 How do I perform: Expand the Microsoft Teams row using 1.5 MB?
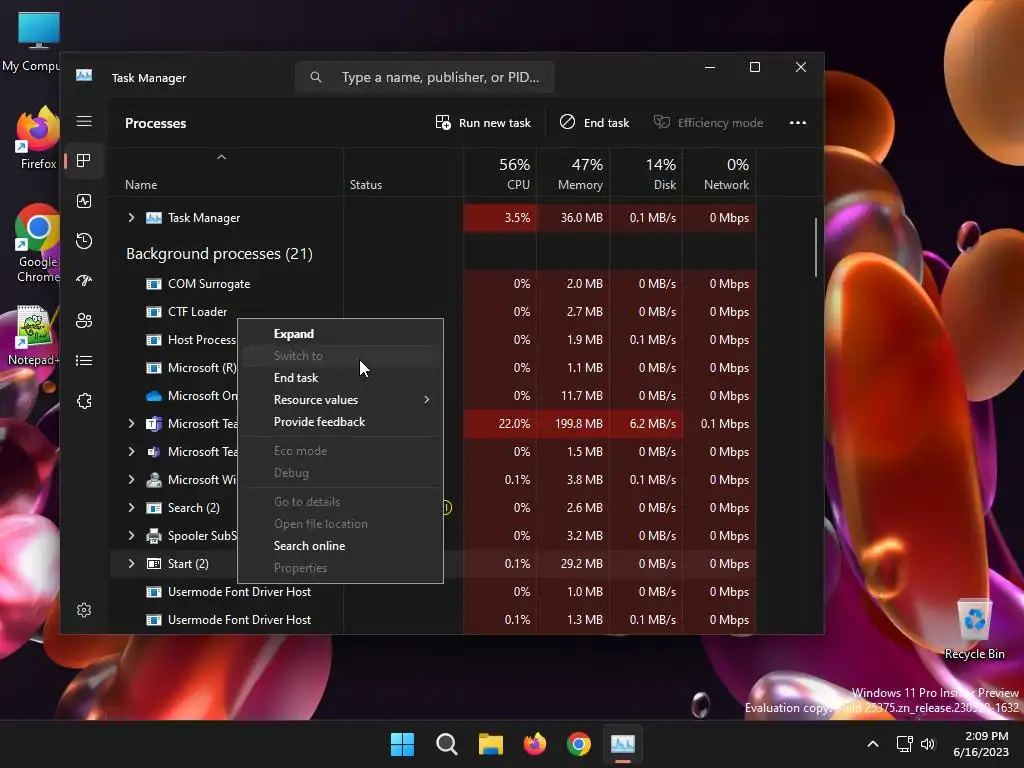pyautogui.click(x=131, y=452)
